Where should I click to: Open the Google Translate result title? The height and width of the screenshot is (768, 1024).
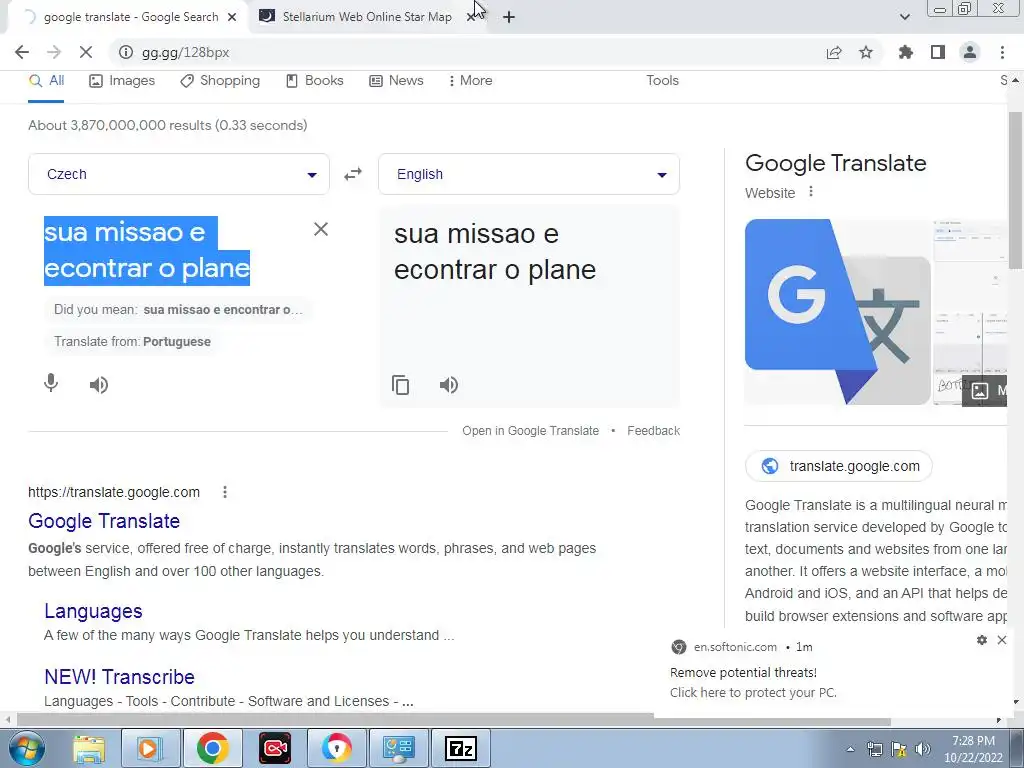pyautogui.click(x=104, y=521)
